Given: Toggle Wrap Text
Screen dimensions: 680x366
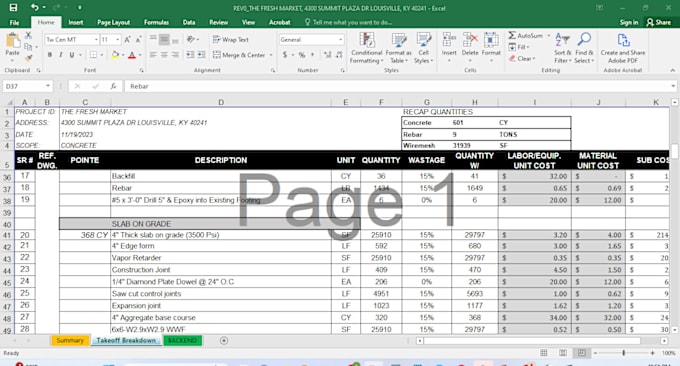Looking at the screenshot, I should (231, 39).
